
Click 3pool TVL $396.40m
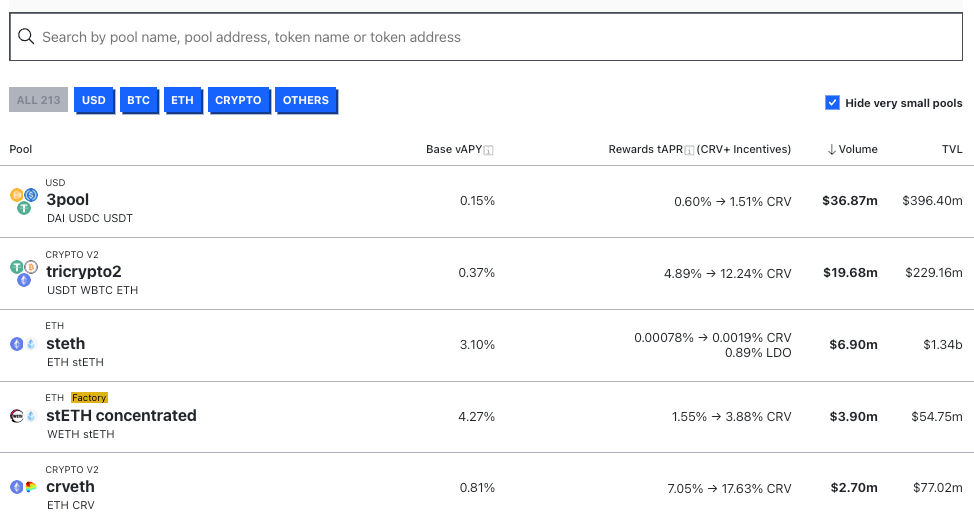click(x=932, y=201)
